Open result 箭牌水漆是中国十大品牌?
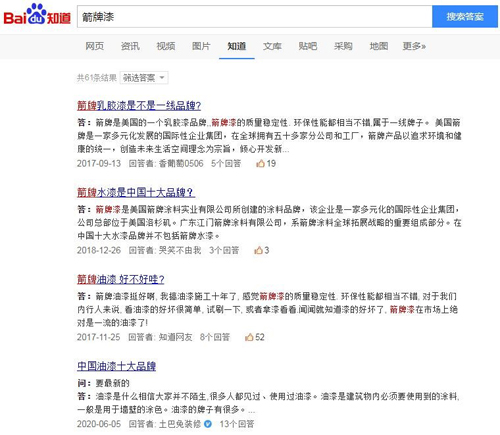Screen dimensions: 500x435 [136, 192]
